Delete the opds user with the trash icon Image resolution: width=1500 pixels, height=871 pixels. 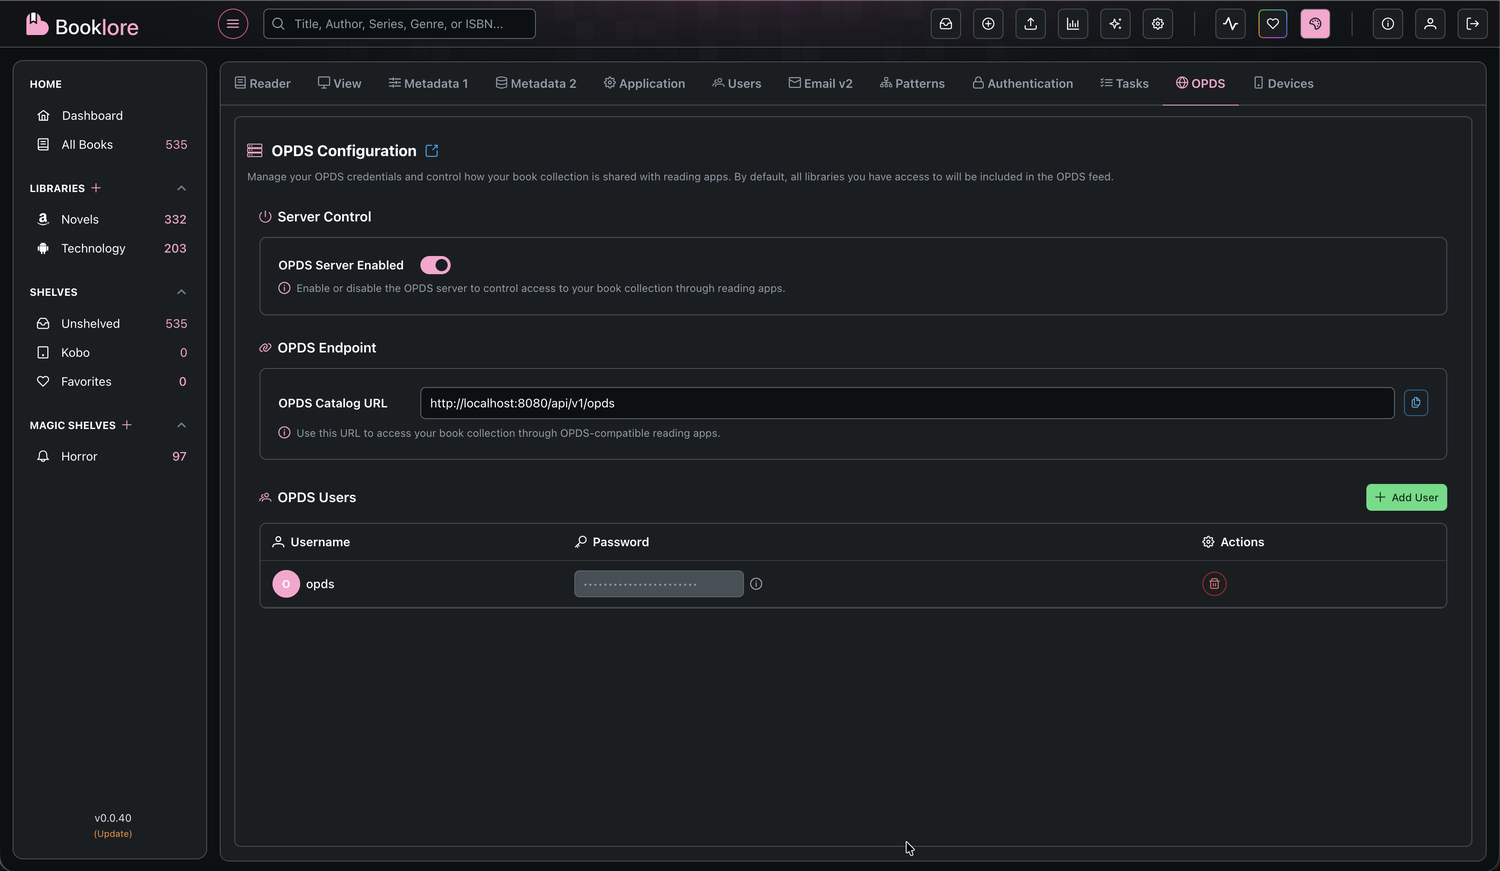tap(1214, 583)
